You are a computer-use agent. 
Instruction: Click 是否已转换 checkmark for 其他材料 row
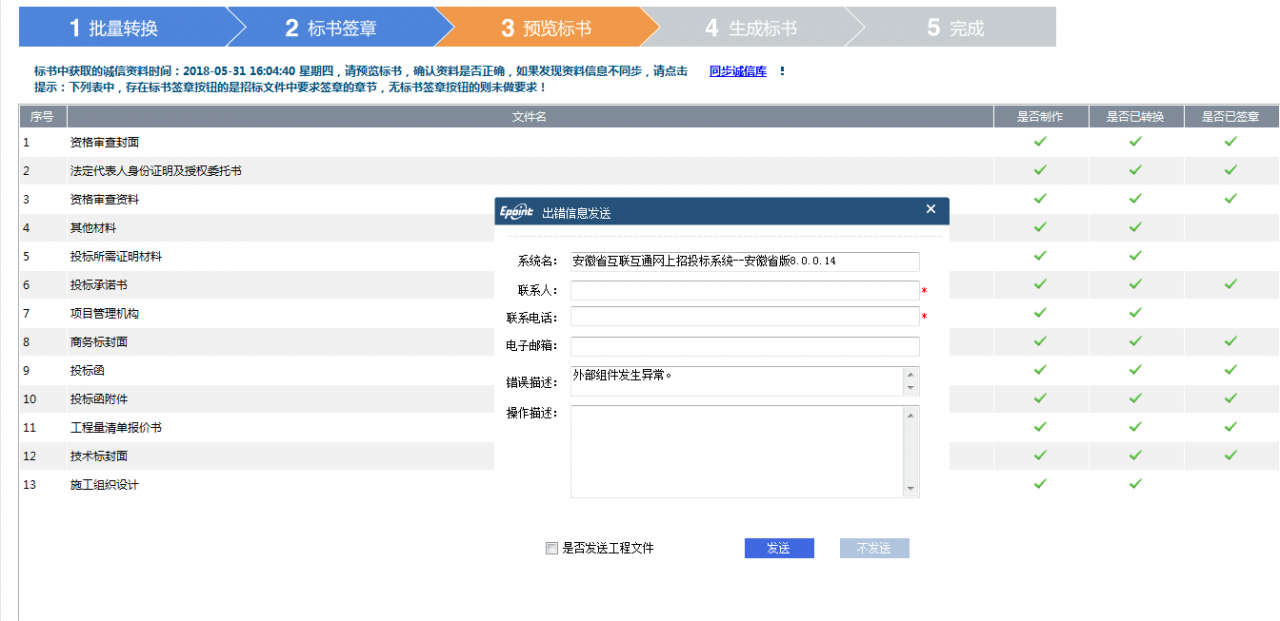click(1135, 227)
